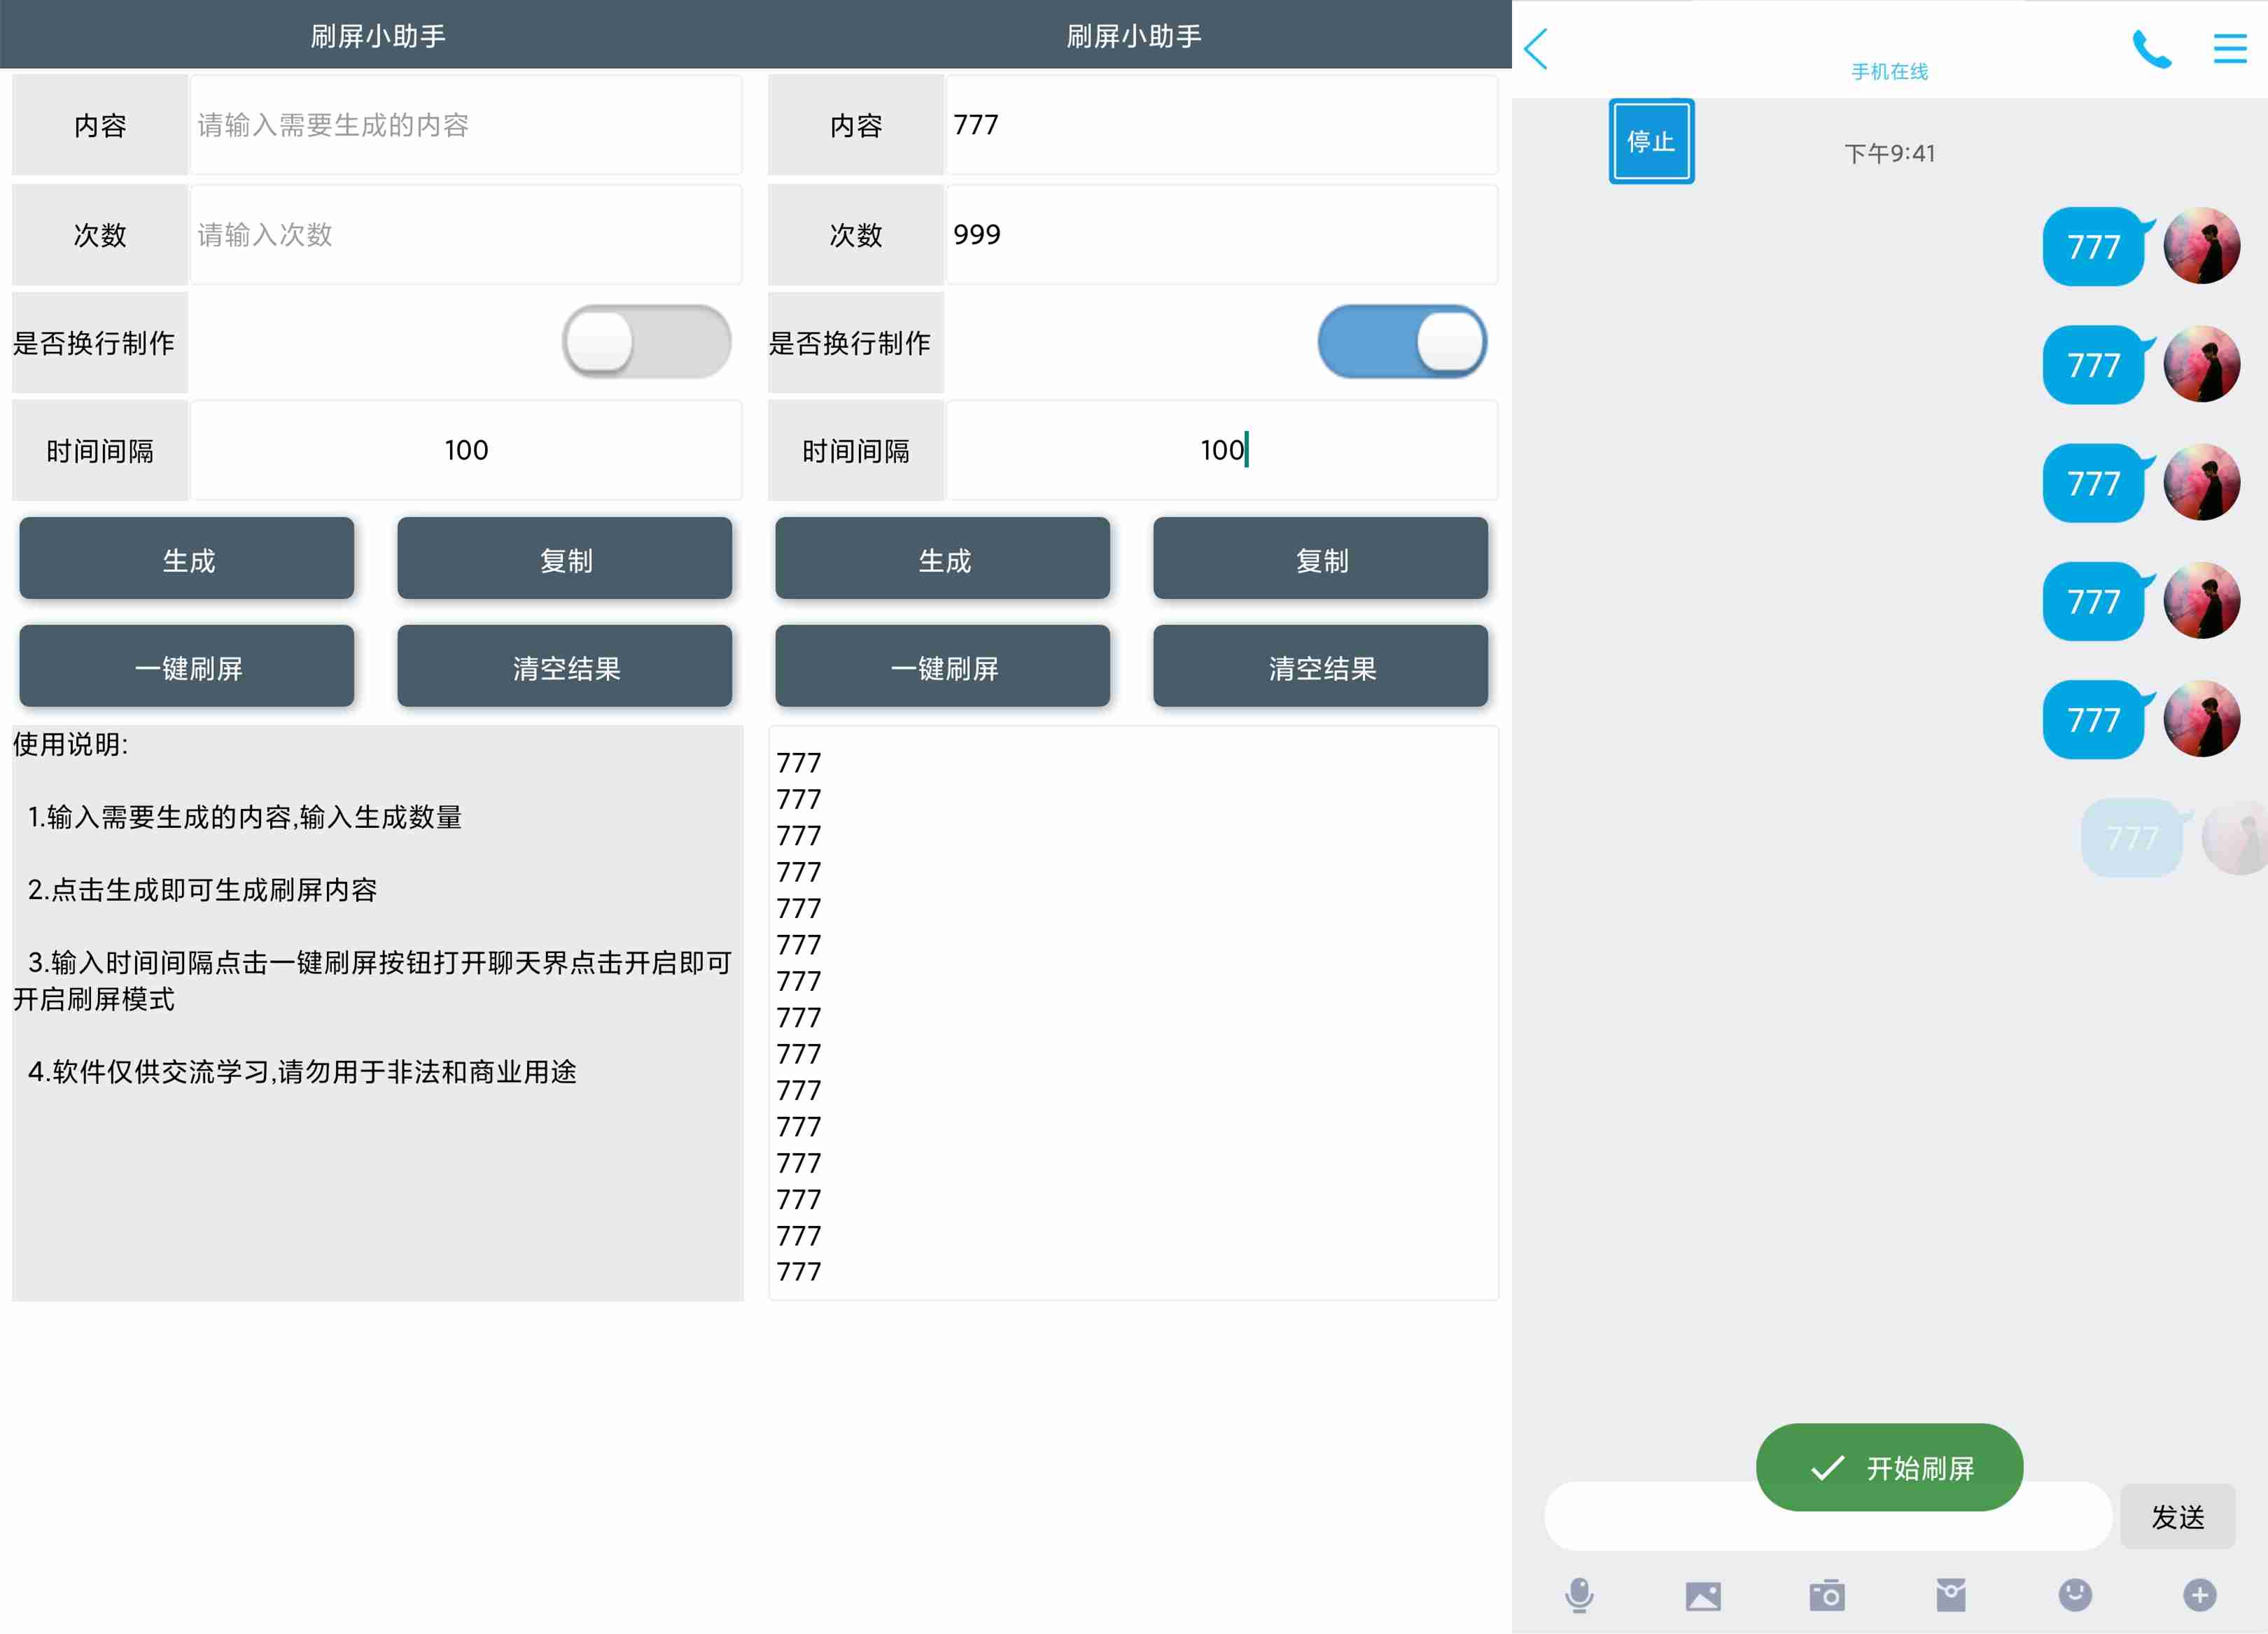Tap the red envelope icon
Image resolution: width=2268 pixels, height=1634 pixels.
coord(1951,1595)
